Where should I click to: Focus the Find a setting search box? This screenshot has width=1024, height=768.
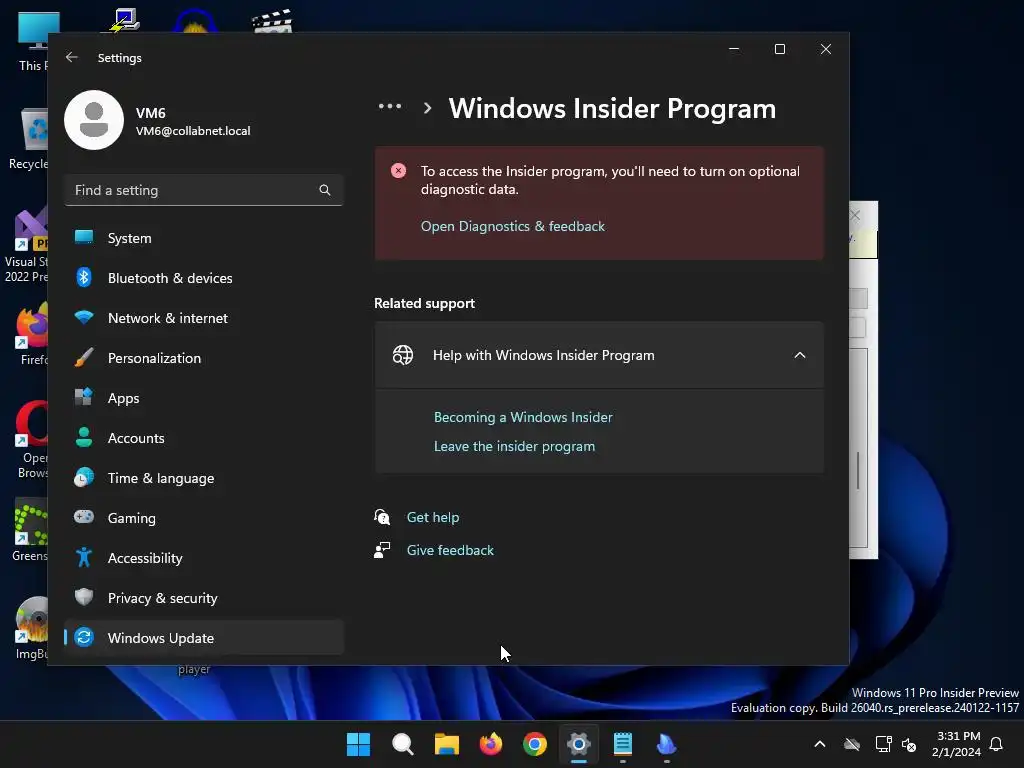[204, 190]
